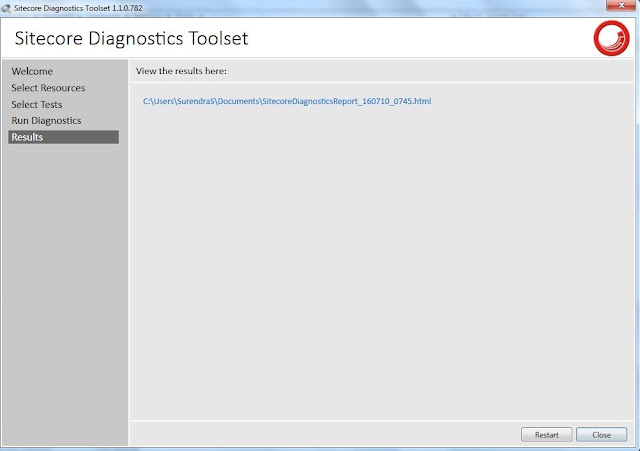
Task: Click the app icon in title bar
Action: [x=6, y=8]
